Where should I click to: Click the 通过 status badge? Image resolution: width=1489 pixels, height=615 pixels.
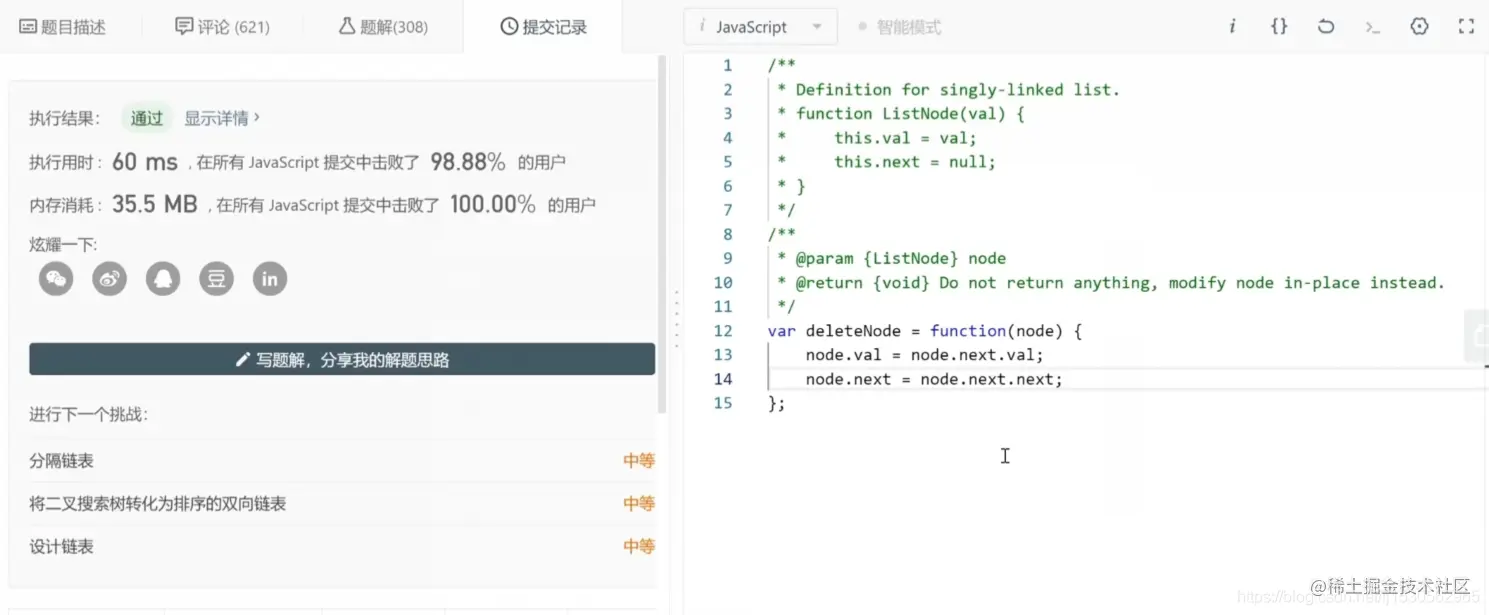(147, 118)
